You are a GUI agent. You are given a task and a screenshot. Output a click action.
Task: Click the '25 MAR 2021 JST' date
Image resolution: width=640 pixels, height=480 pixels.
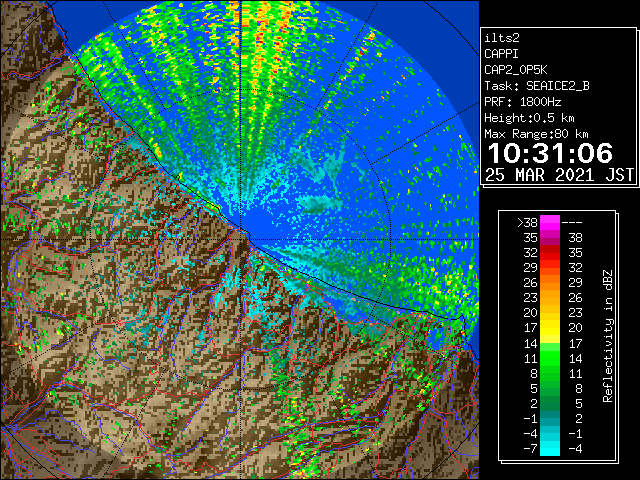(x=560, y=175)
